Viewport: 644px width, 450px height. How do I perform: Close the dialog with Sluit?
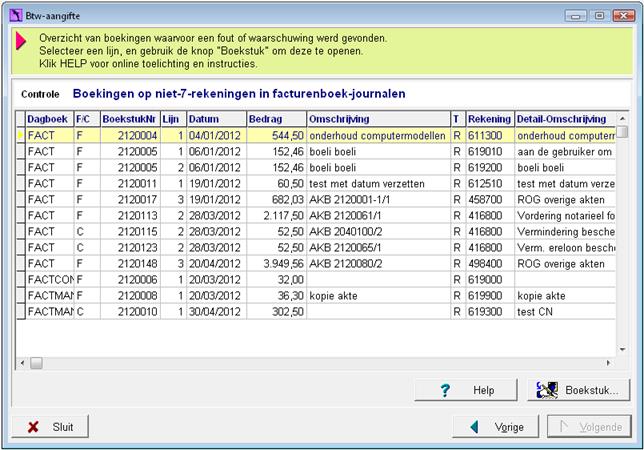50,427
